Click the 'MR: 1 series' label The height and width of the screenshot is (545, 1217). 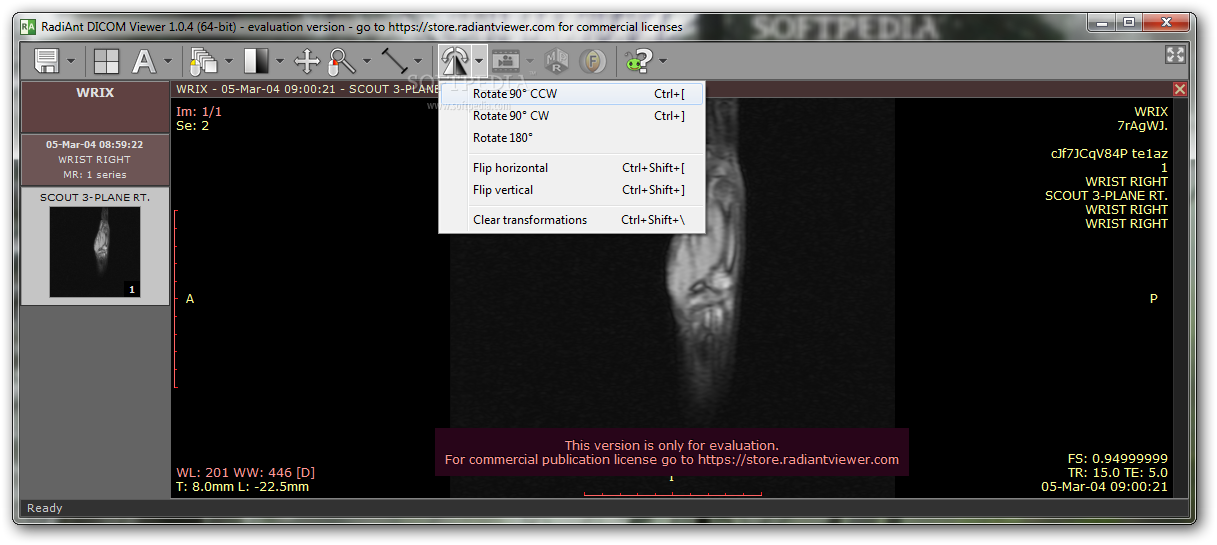point(95,175)
